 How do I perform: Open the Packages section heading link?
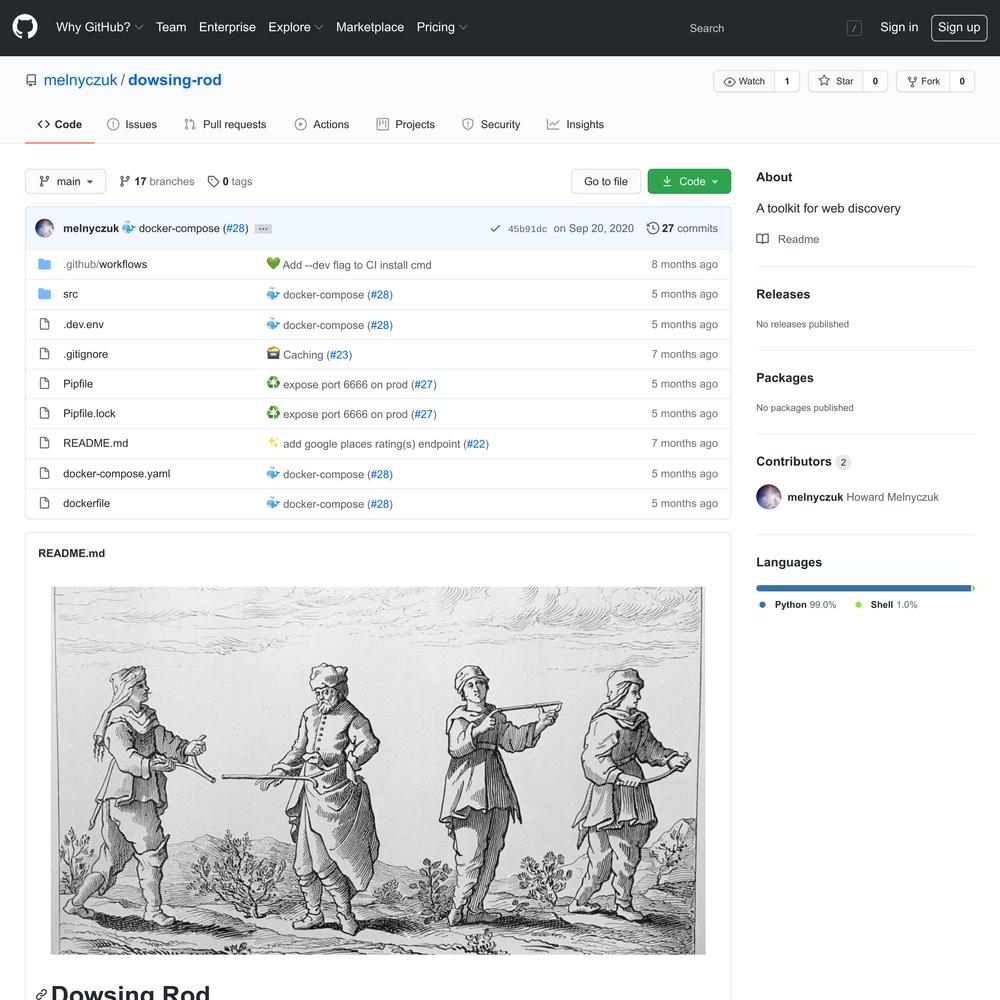pos(785,378)
